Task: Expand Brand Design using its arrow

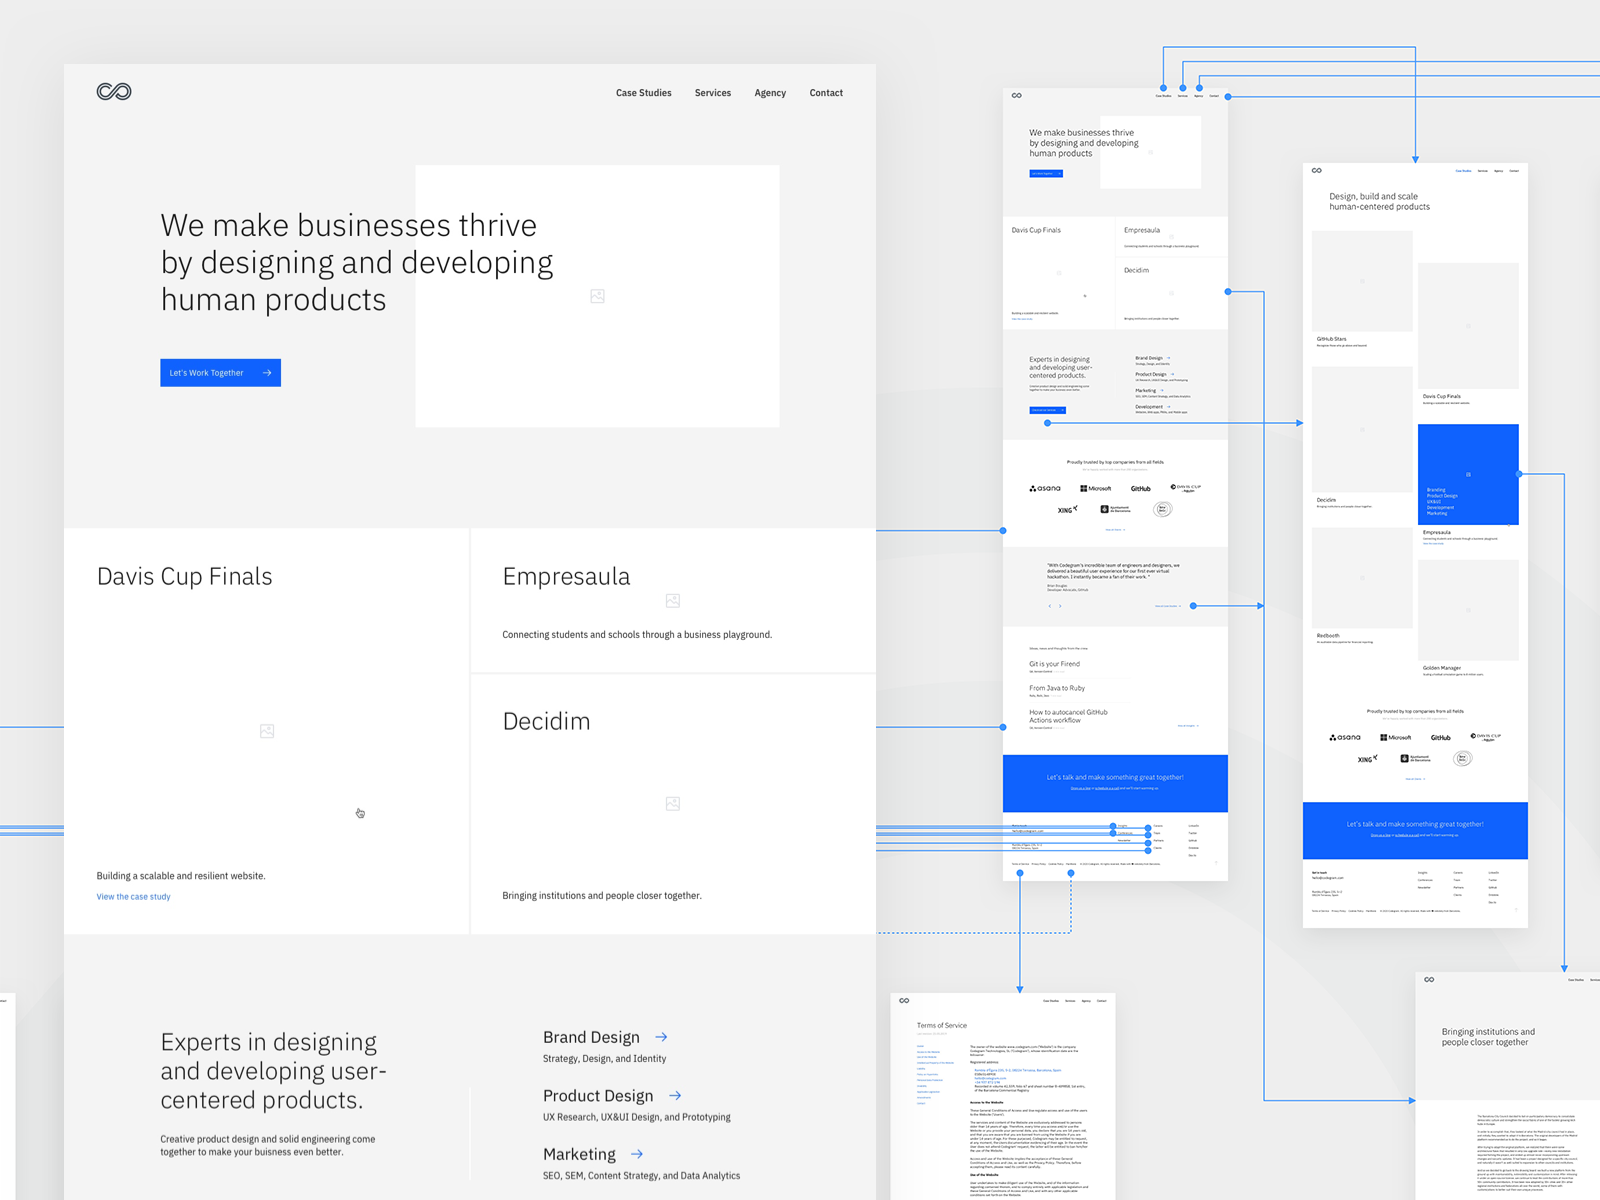Action: [x=662, y=1037]
